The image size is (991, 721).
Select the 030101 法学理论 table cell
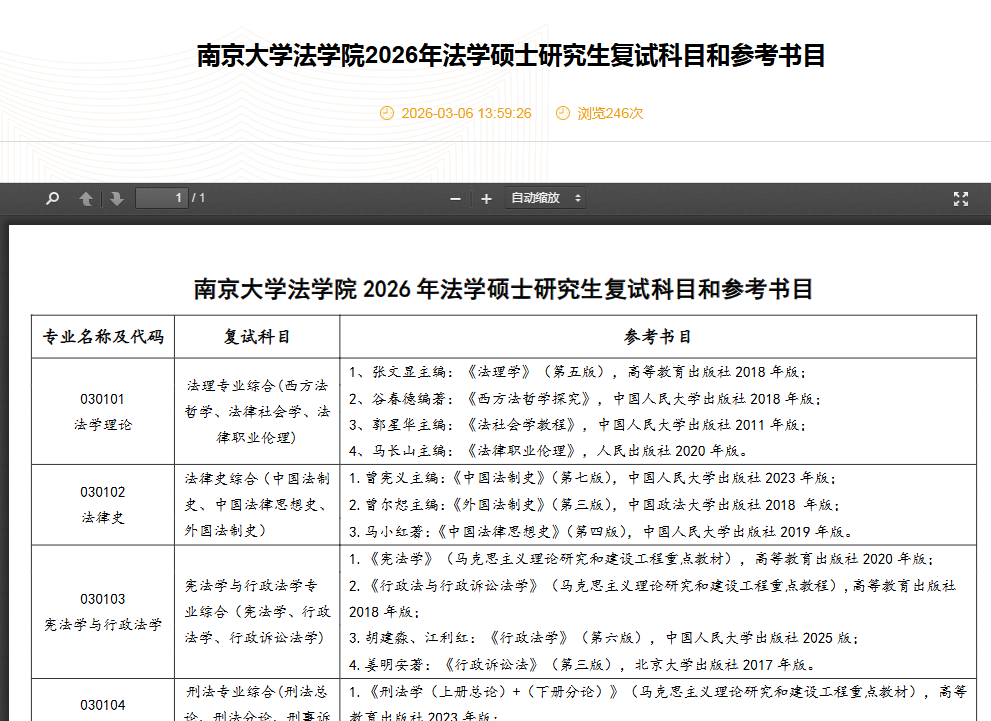coord(103,411)
